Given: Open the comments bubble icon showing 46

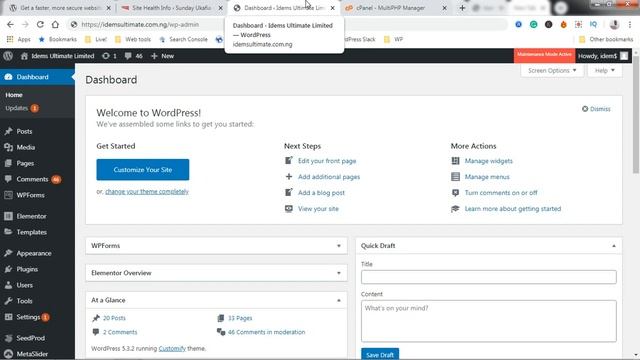Looking at the screenshot, I should (x=128, y=56).
